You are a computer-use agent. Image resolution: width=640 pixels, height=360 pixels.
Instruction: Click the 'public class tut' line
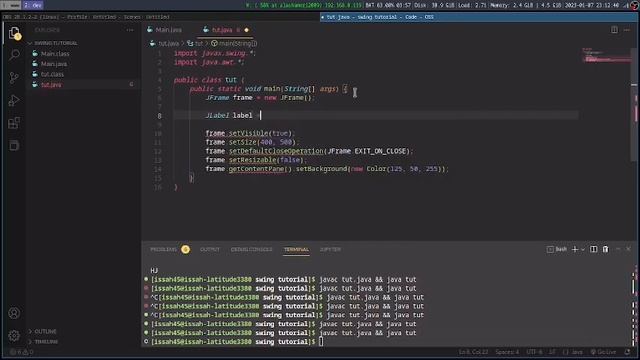pos(209,80)
